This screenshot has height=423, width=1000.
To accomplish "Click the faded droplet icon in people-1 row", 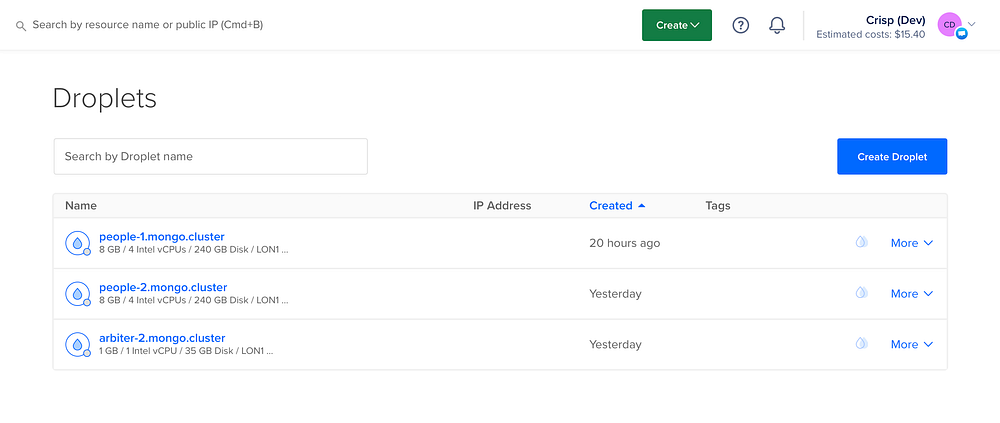I will point(860,243).
